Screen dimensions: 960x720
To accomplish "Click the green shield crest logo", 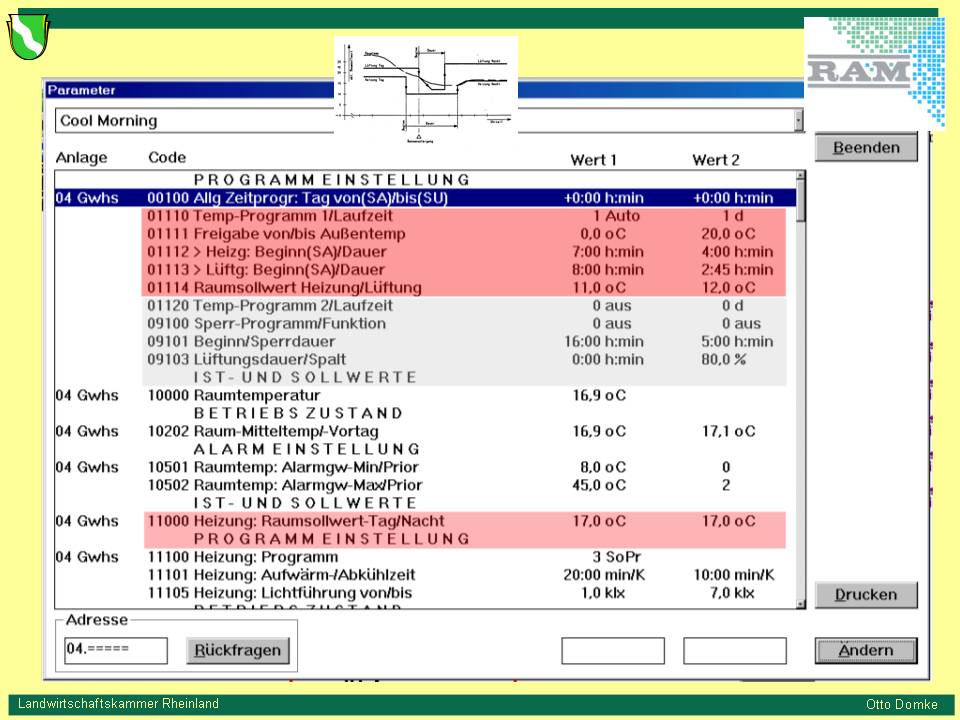I will coord(27,35).
